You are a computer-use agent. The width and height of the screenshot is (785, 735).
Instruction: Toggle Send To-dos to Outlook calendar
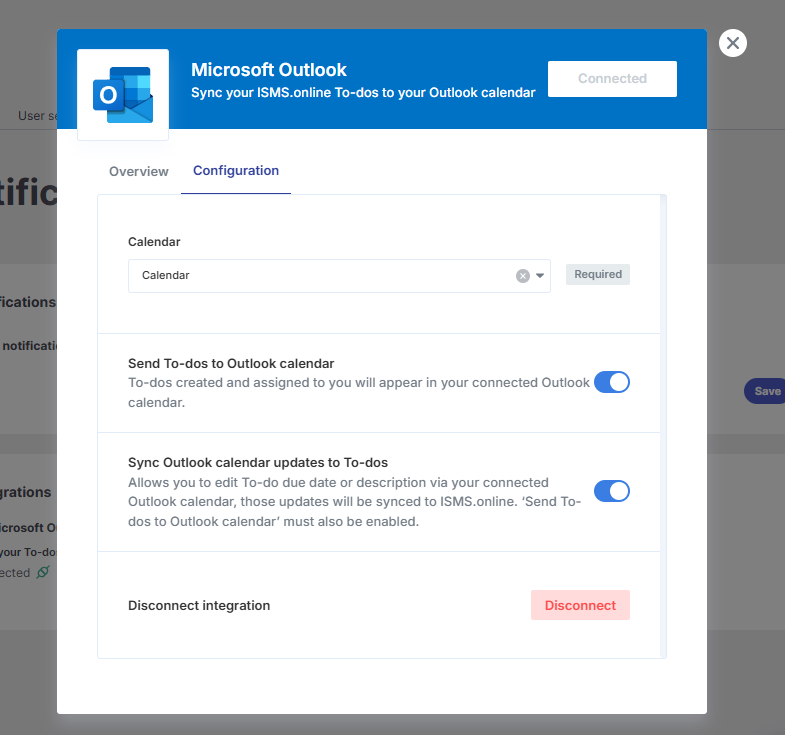(611, 383)
